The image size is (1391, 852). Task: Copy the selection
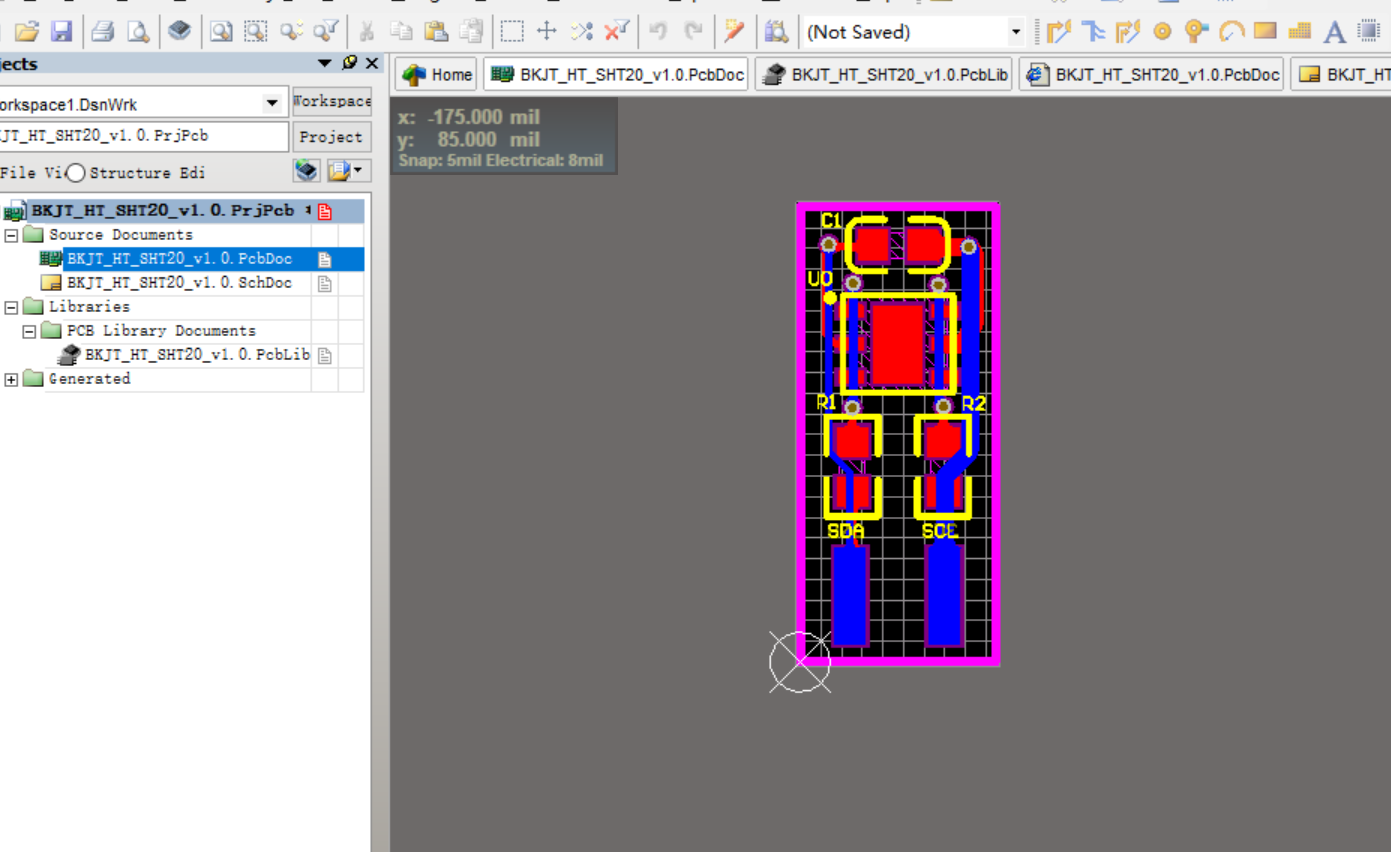401,32
